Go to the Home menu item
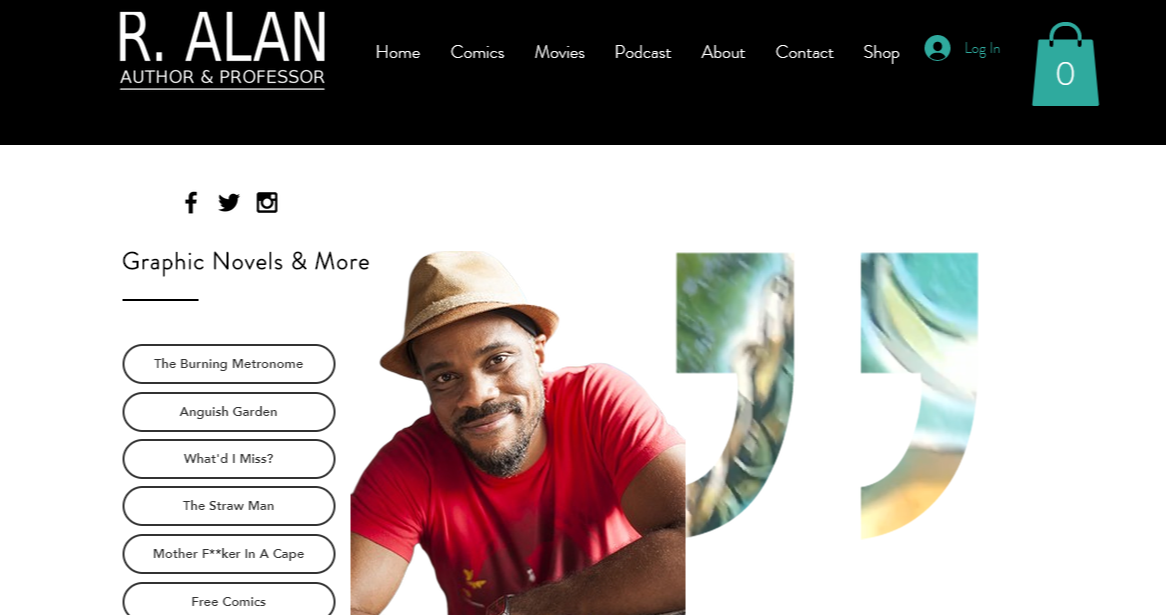1166x616 pixels. pyautogui.click(x=398, y=53)
